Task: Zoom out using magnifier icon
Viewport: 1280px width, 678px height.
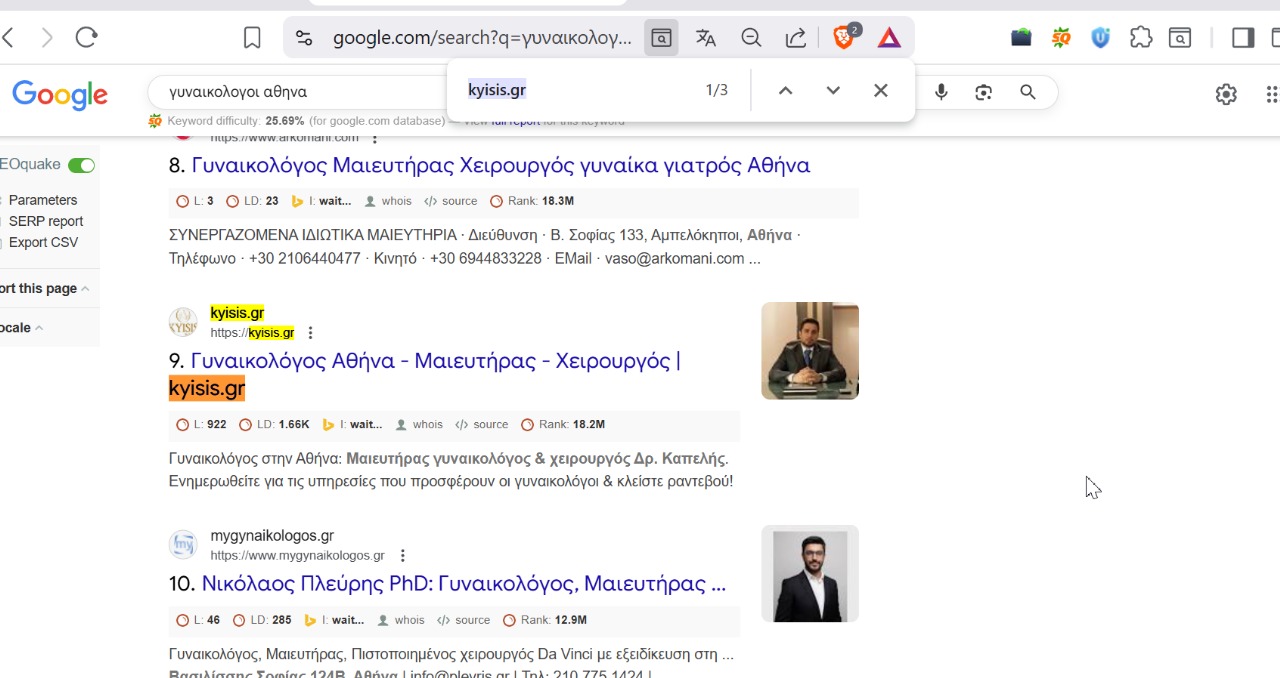Action: coord(751,38)
